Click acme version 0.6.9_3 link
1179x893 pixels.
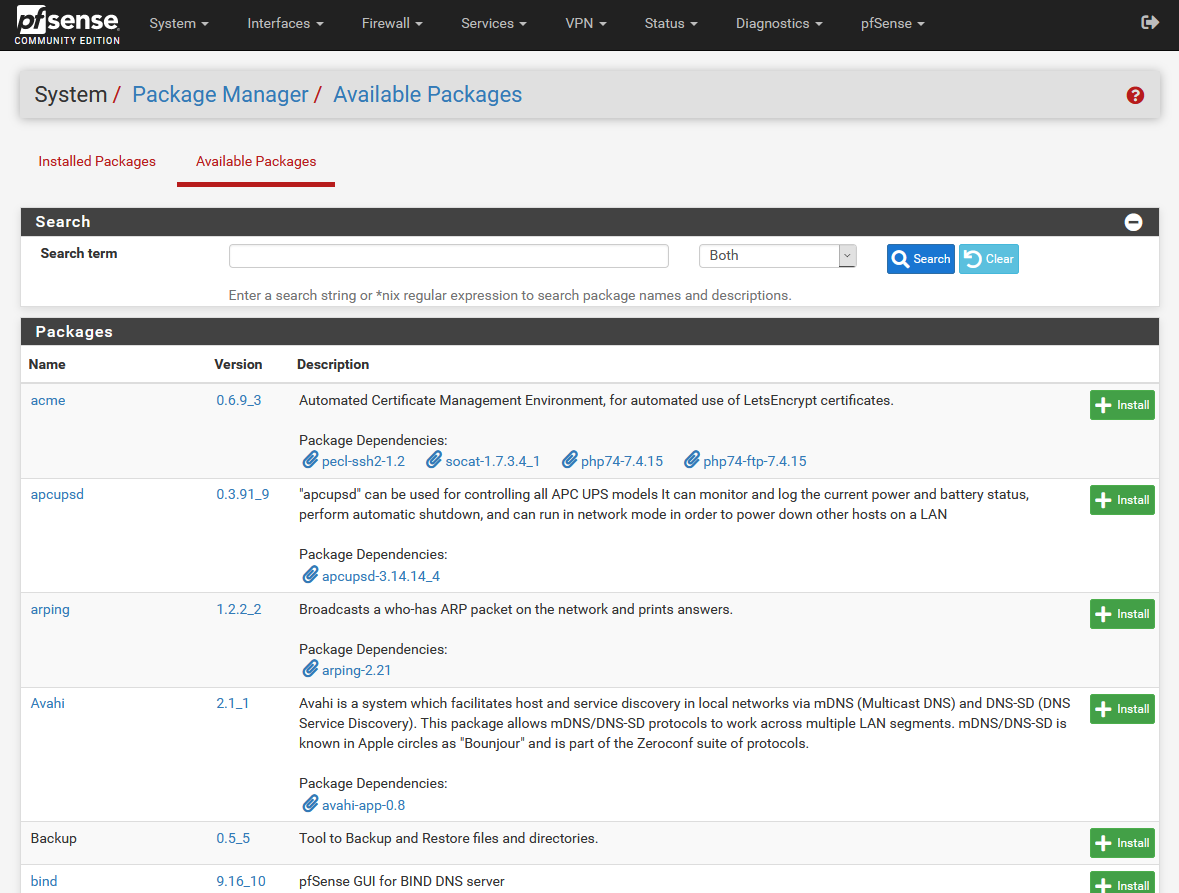(x=239, y=401)
